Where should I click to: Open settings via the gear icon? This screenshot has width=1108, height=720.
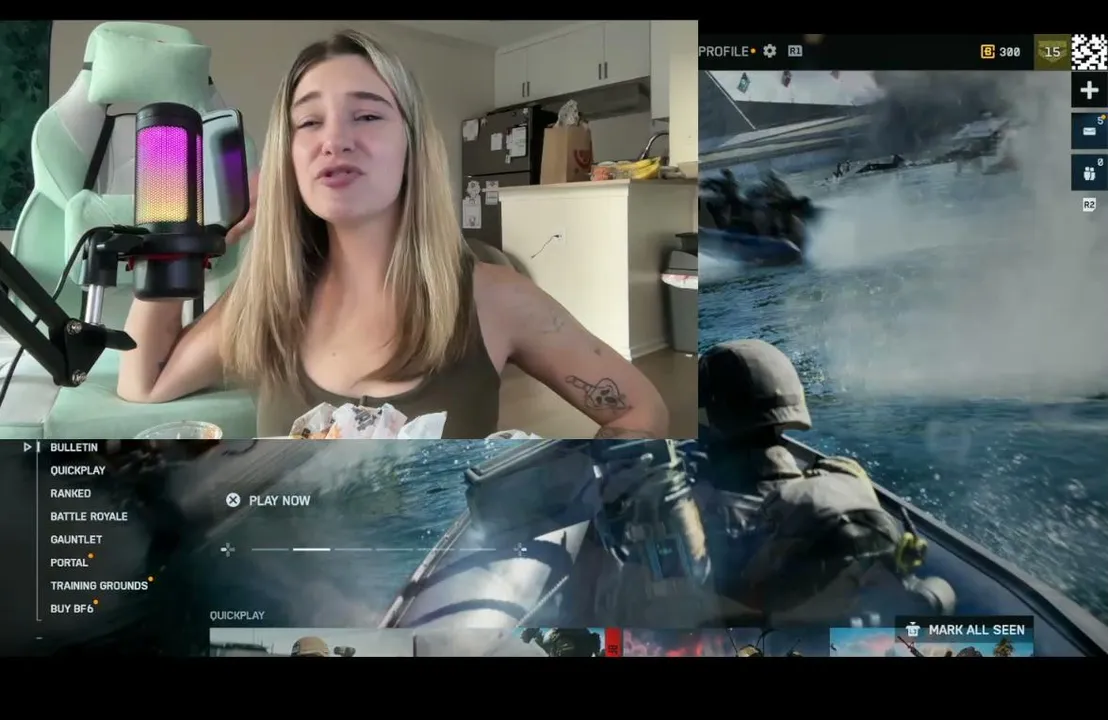[x=770, y=51]
